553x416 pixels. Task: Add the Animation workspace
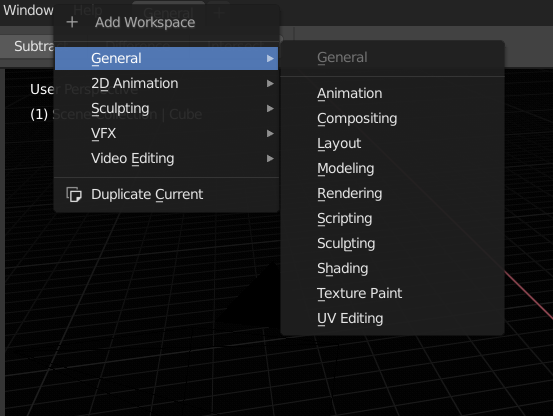(x=393, y=93)
